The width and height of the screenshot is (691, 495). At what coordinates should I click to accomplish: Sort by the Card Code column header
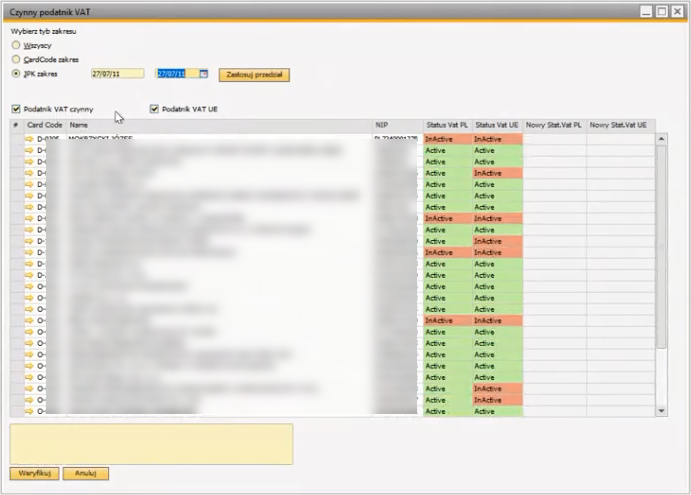45,125
